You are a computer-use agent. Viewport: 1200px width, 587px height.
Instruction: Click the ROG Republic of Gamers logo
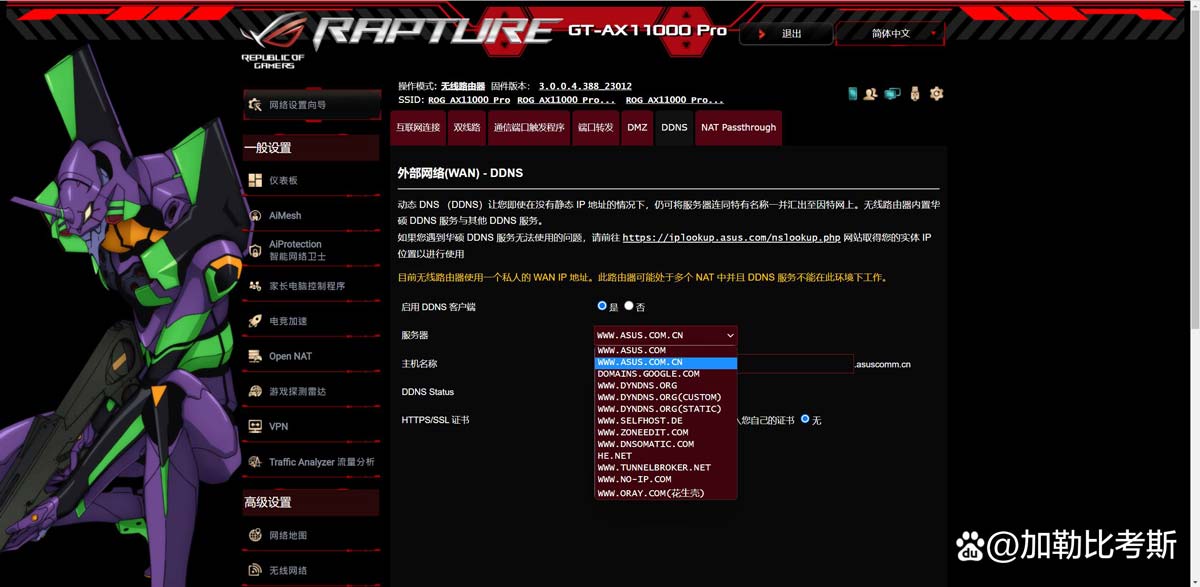pos(273,41)
